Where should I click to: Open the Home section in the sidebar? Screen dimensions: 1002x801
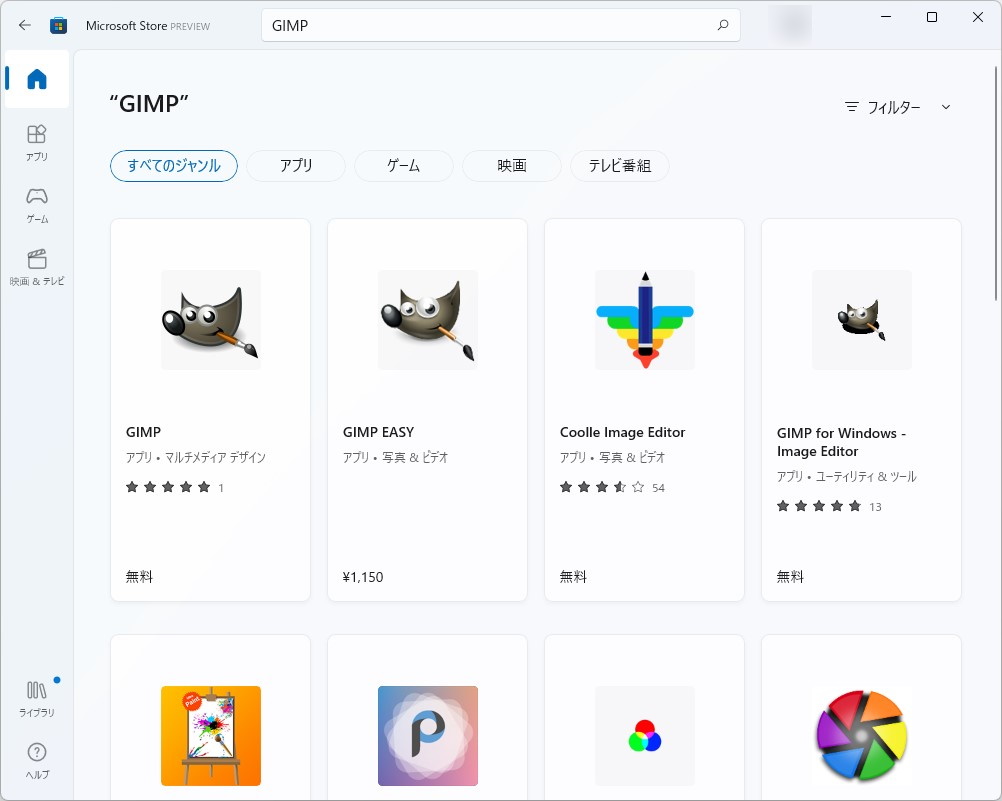[x=36, y=78]
